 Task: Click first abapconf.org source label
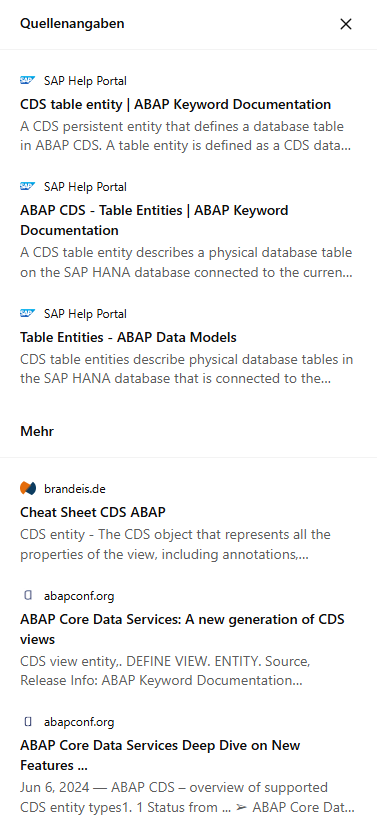[x=79, y=596]
